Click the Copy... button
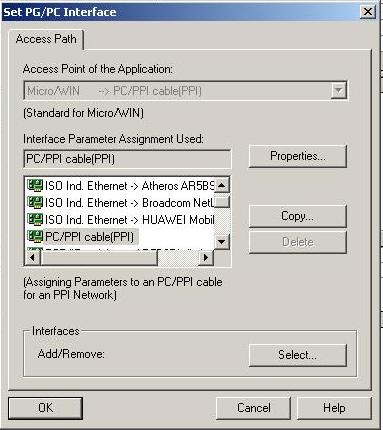 click(x=298, y=216)
